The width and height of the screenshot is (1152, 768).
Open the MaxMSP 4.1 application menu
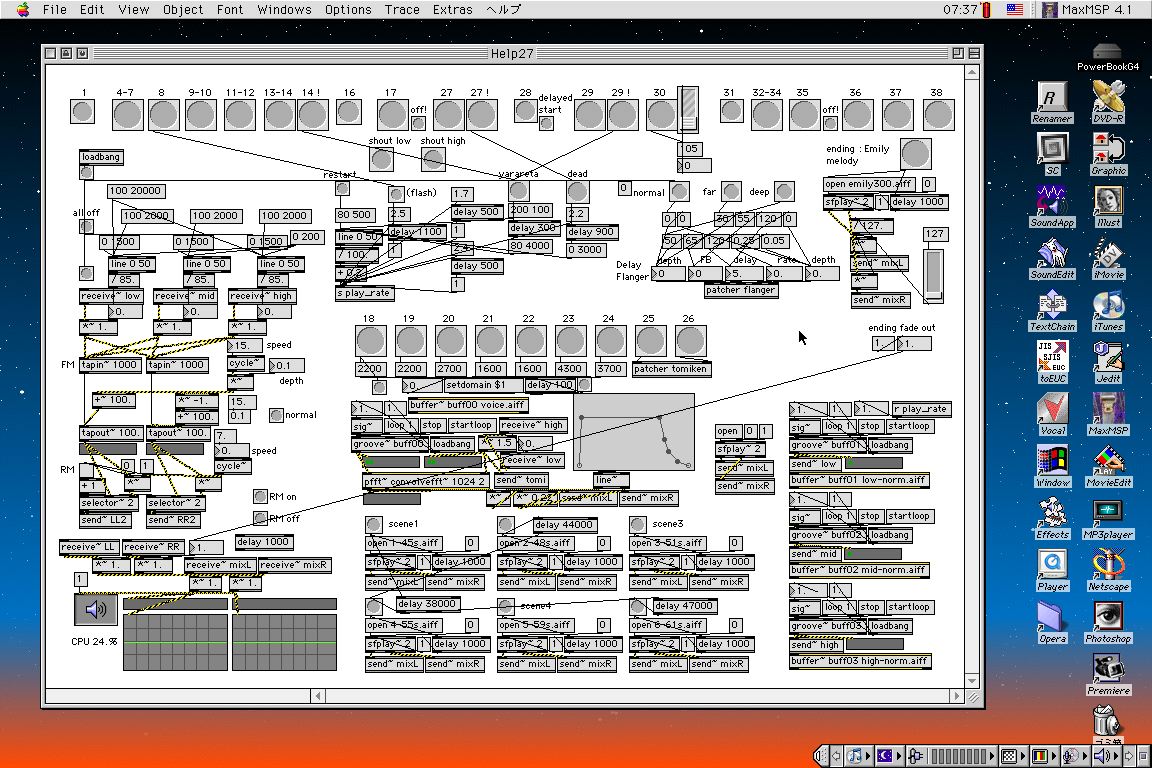pyautogui.click(x=1087, y=10)
